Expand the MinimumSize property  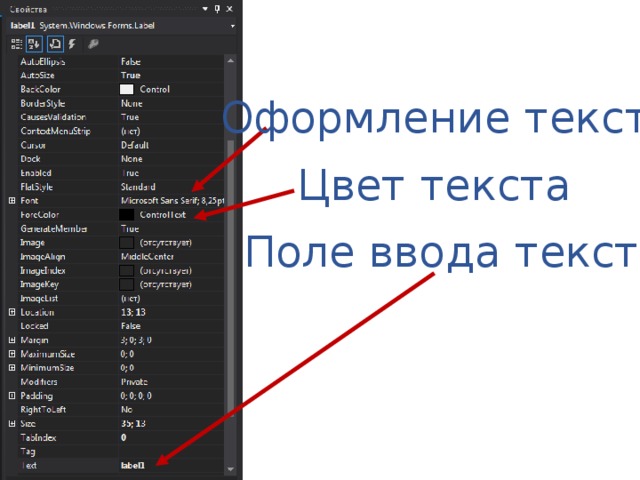12,368
